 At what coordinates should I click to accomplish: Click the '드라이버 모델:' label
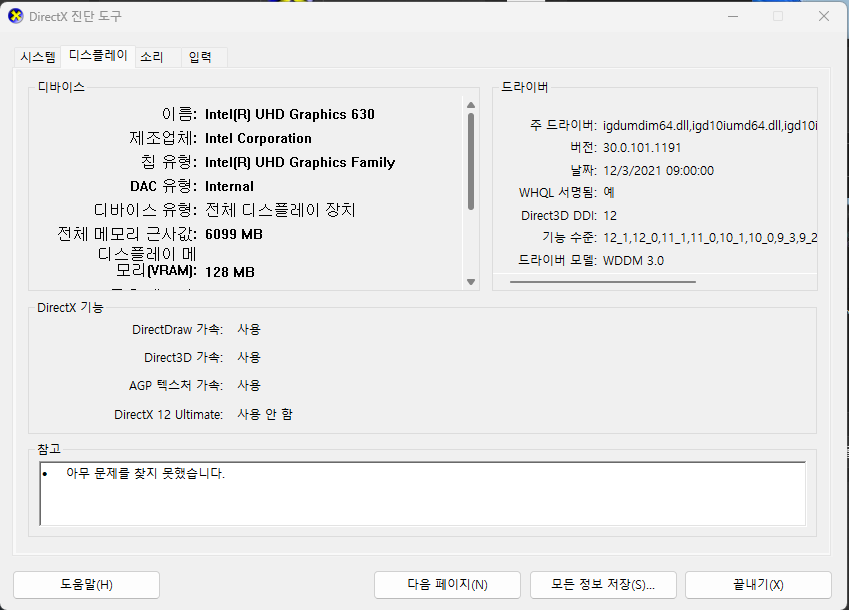[557, 260]
